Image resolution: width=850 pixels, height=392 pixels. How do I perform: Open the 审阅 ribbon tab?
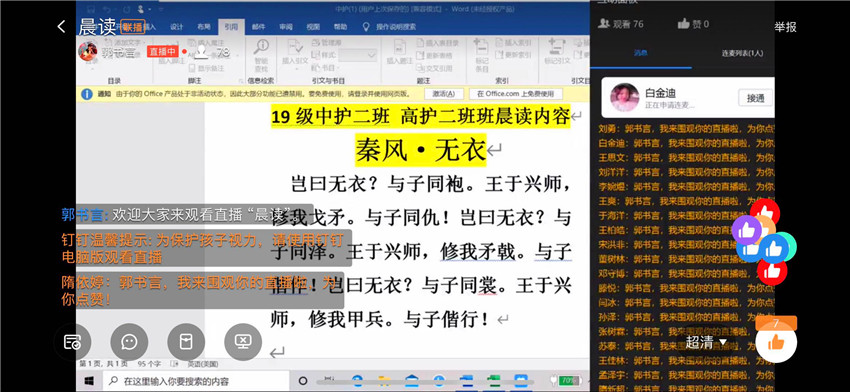coord(286,27)
